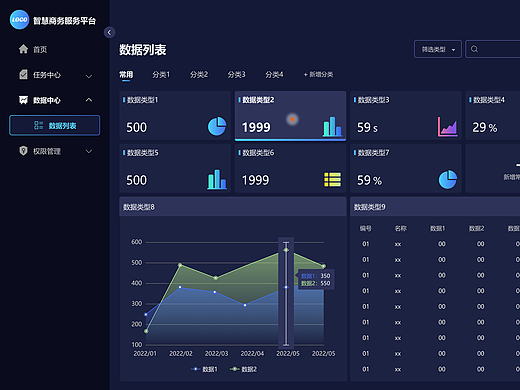This screenshot has height=390, width=520.
Task: Click the 任务中心 clipboard icon
Action: click(x=23, y=74)
